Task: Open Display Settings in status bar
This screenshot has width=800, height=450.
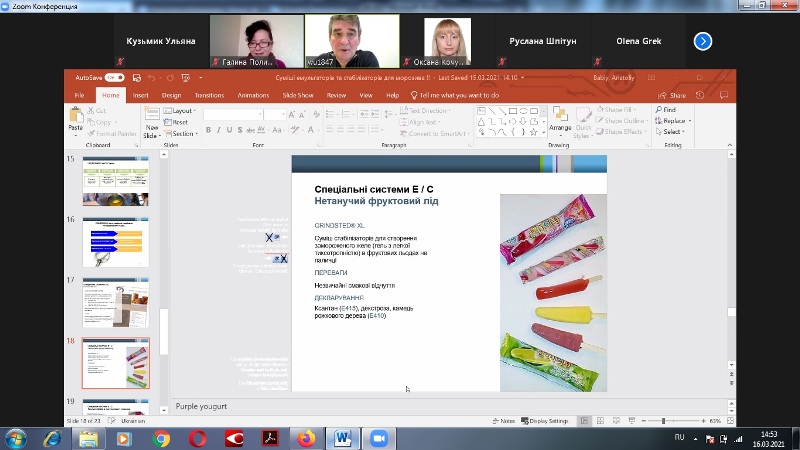Action: pos(544,421)
